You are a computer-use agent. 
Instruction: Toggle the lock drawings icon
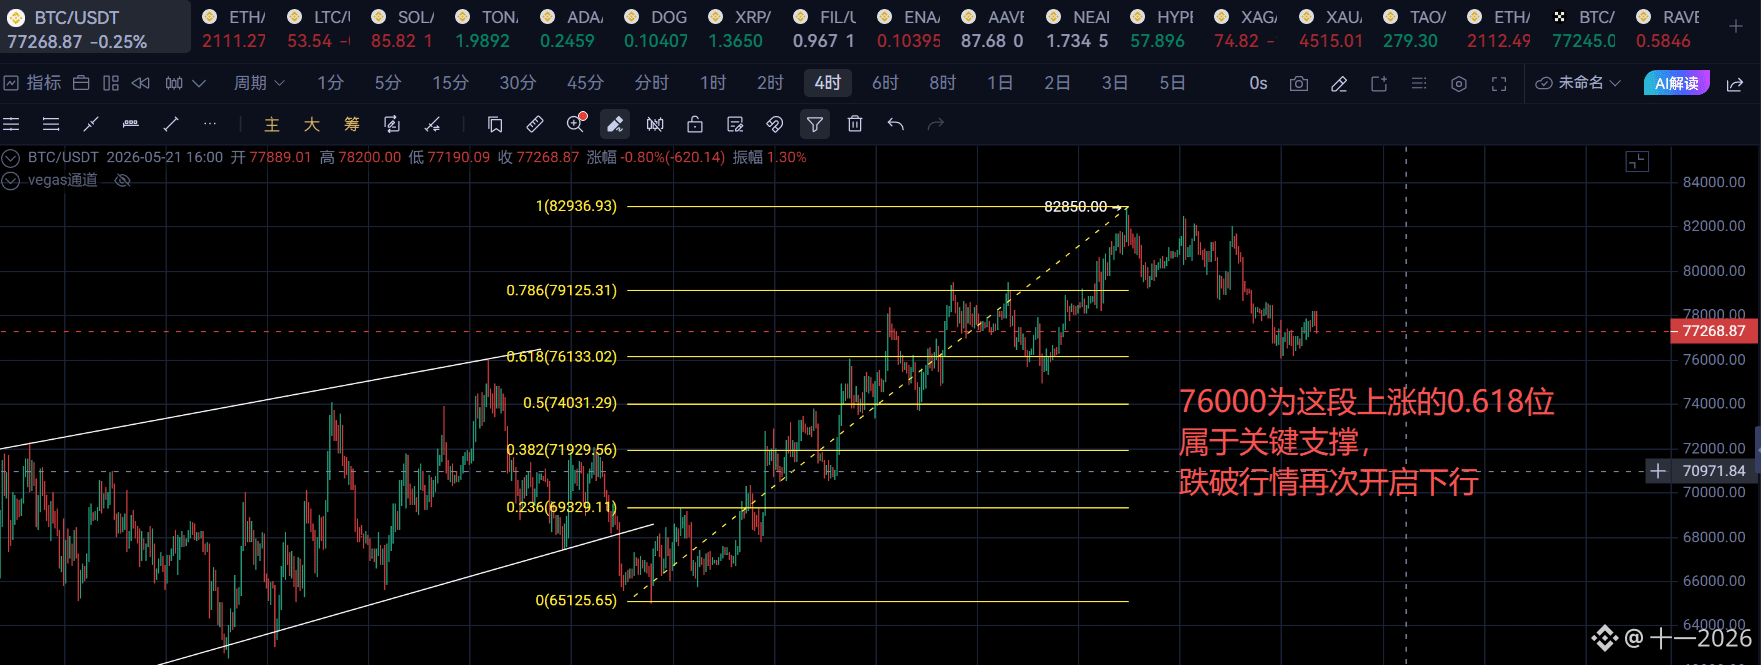[695, 124]
